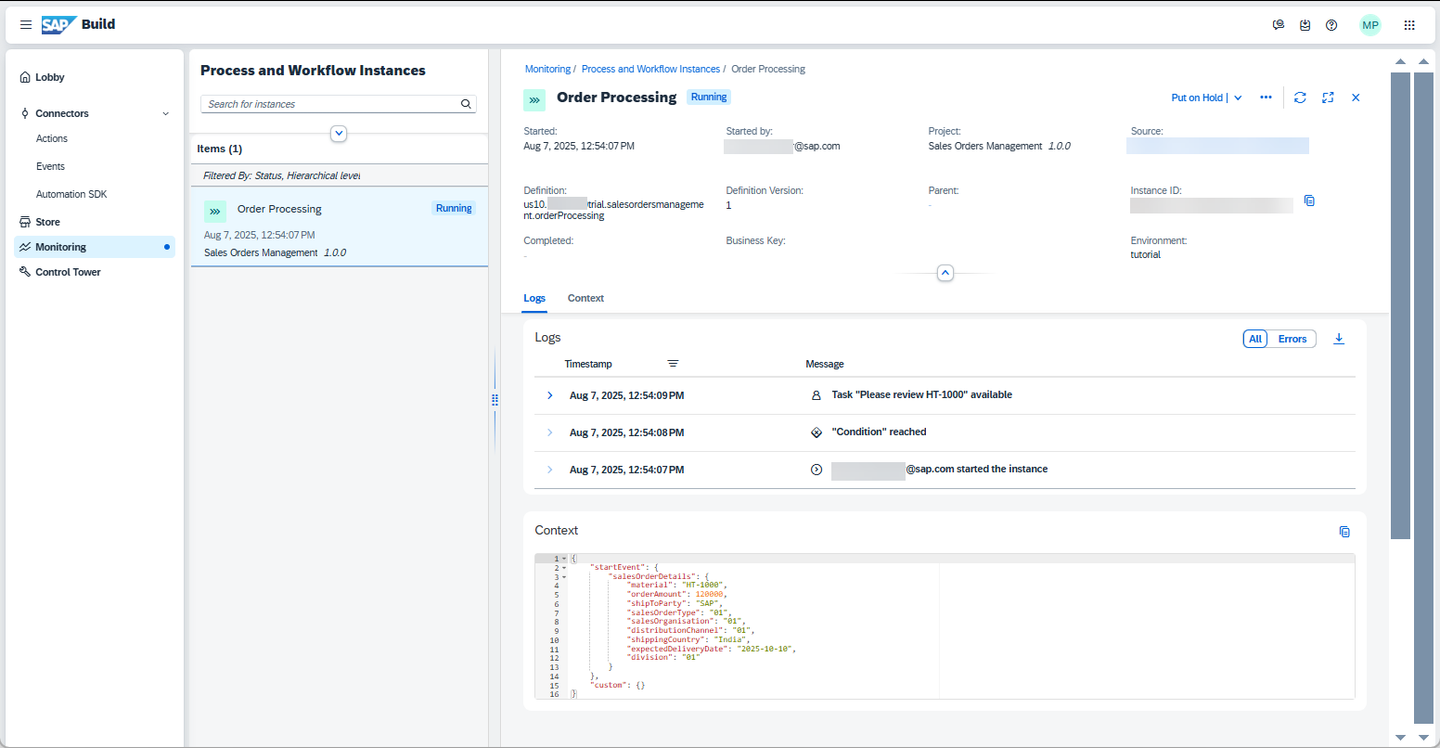The width and height of the screenshot is (1440, 748).
Task: Click the Condition gateway icon in log row
Action: [x=816, y=432]
